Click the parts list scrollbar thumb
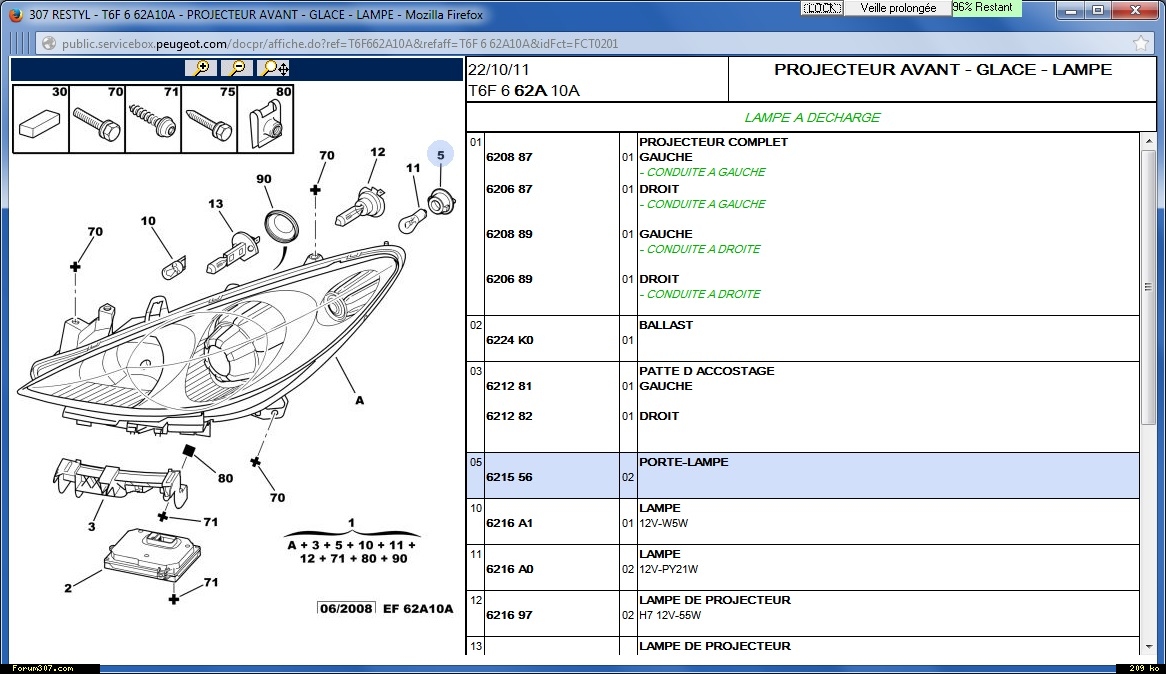The image size is (1166, 674). [x=1148, y=287]
